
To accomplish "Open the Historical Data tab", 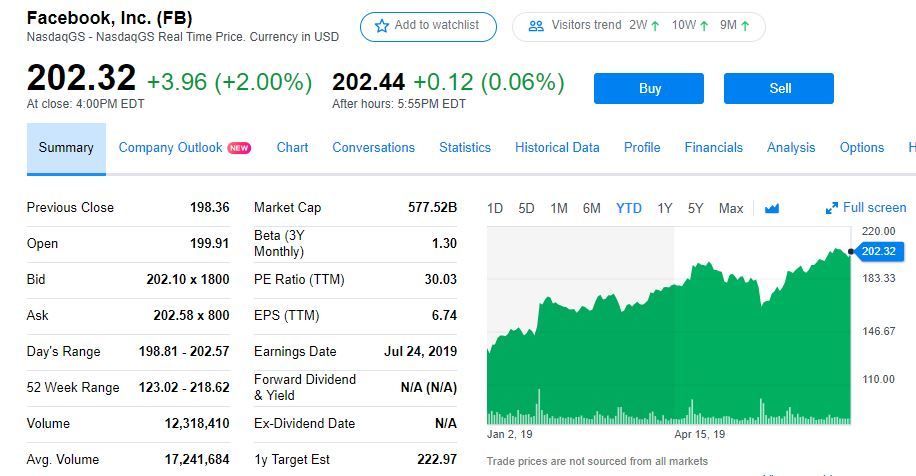I will pos(557,148).
